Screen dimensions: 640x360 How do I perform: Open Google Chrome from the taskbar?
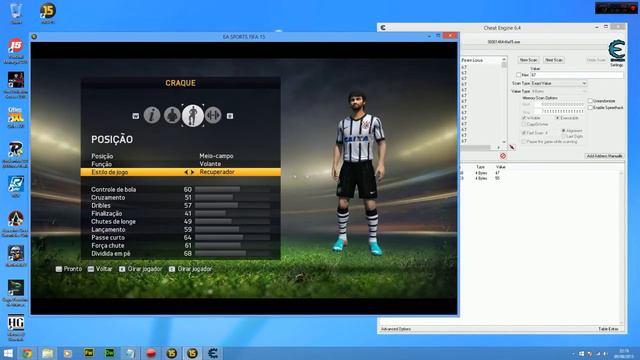[x=27, y=353]
